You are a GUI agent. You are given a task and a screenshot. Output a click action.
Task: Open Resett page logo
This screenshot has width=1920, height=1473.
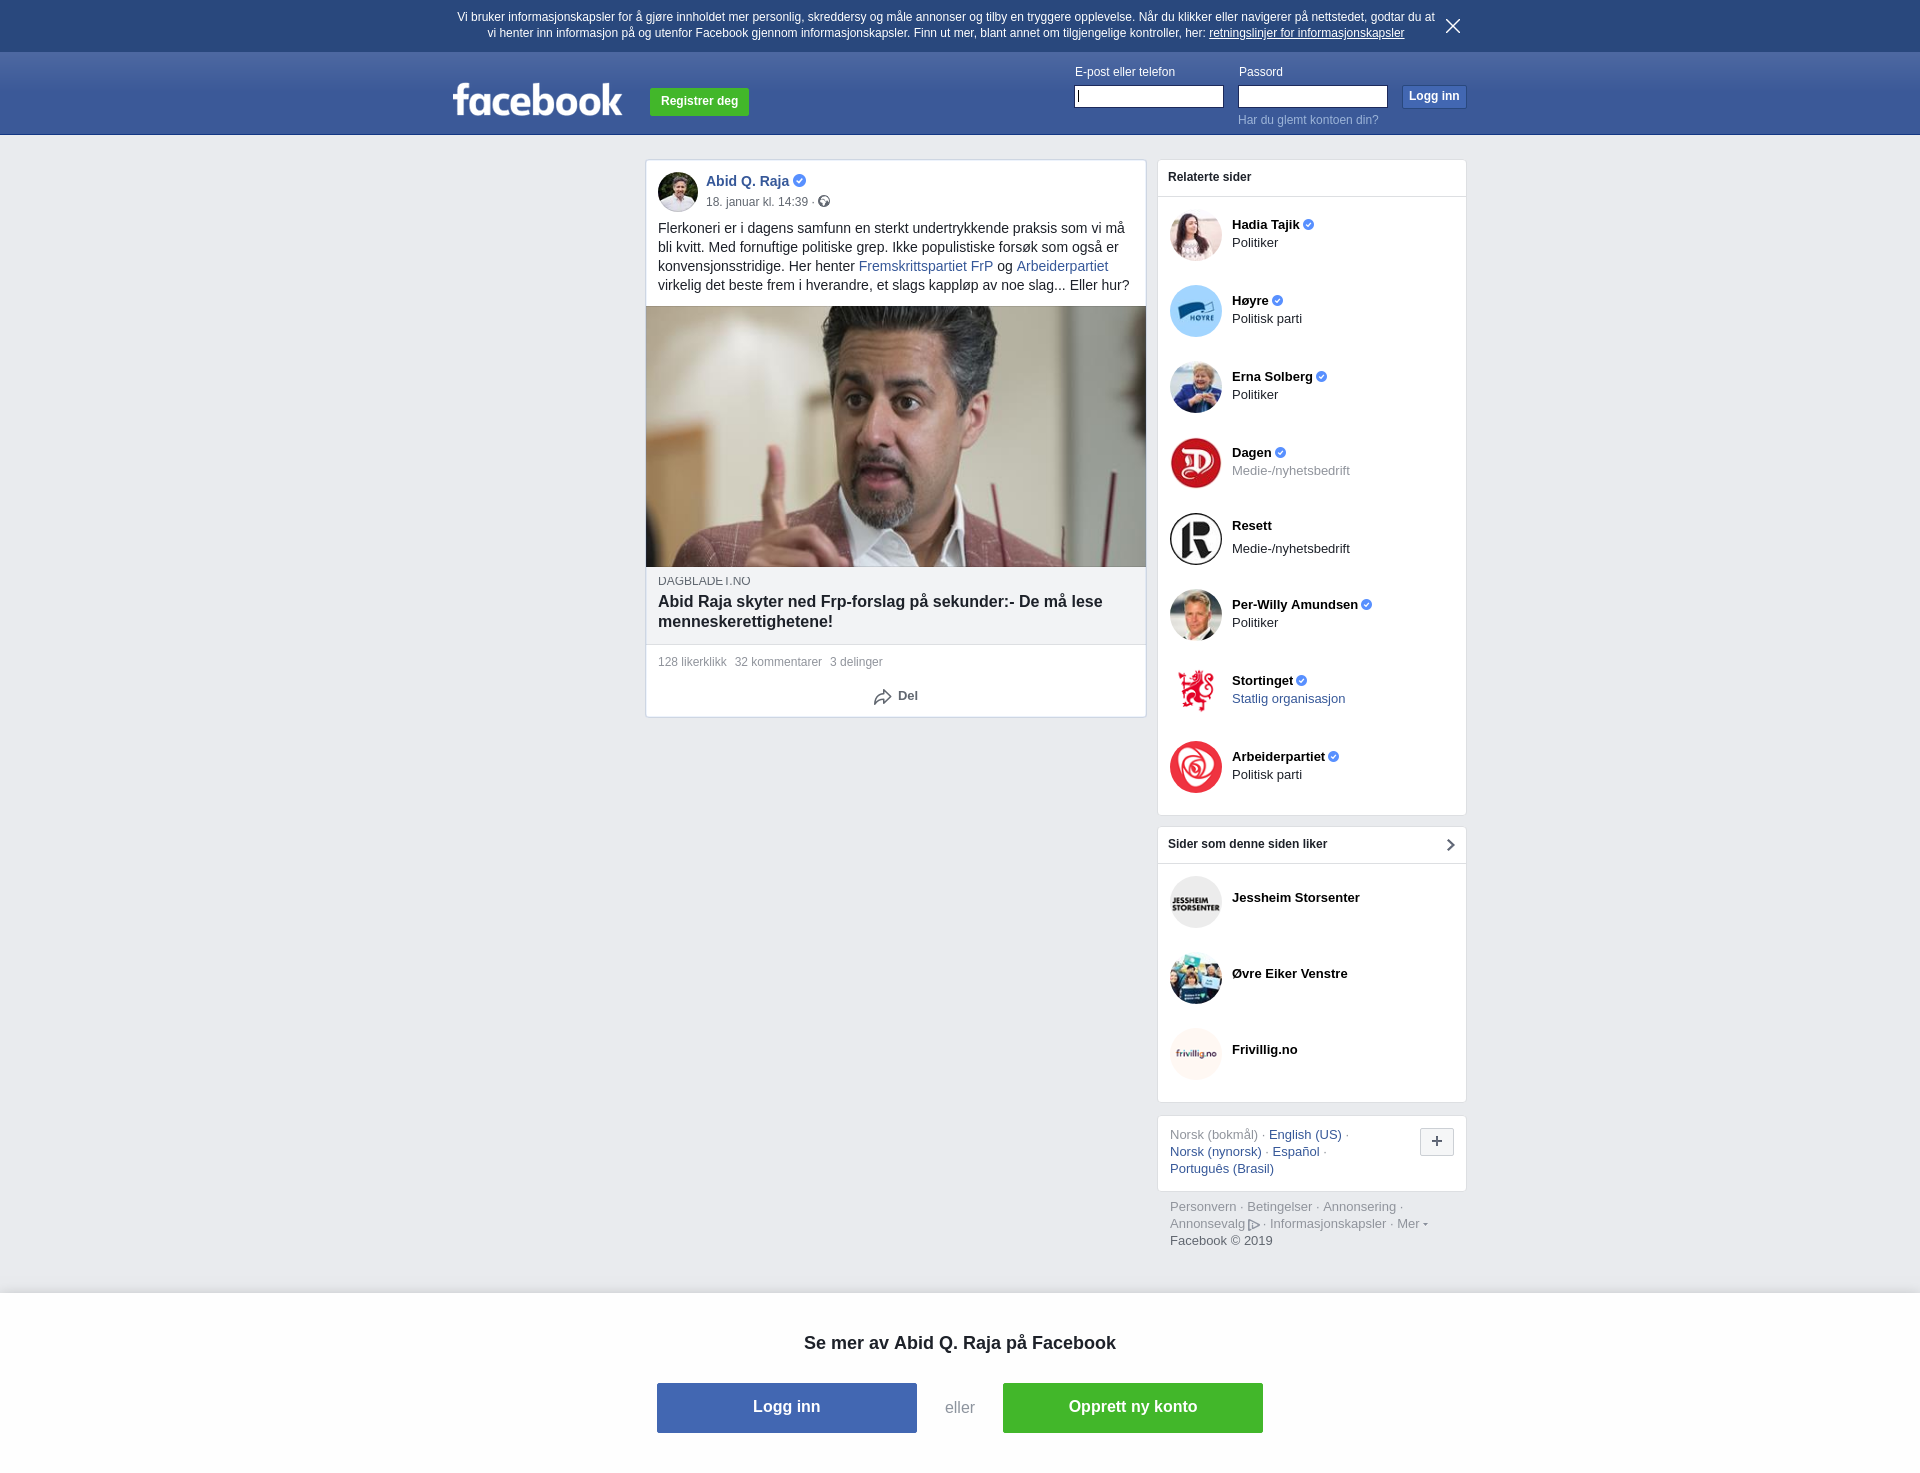pyautogui.click(x=1196, y=539)
